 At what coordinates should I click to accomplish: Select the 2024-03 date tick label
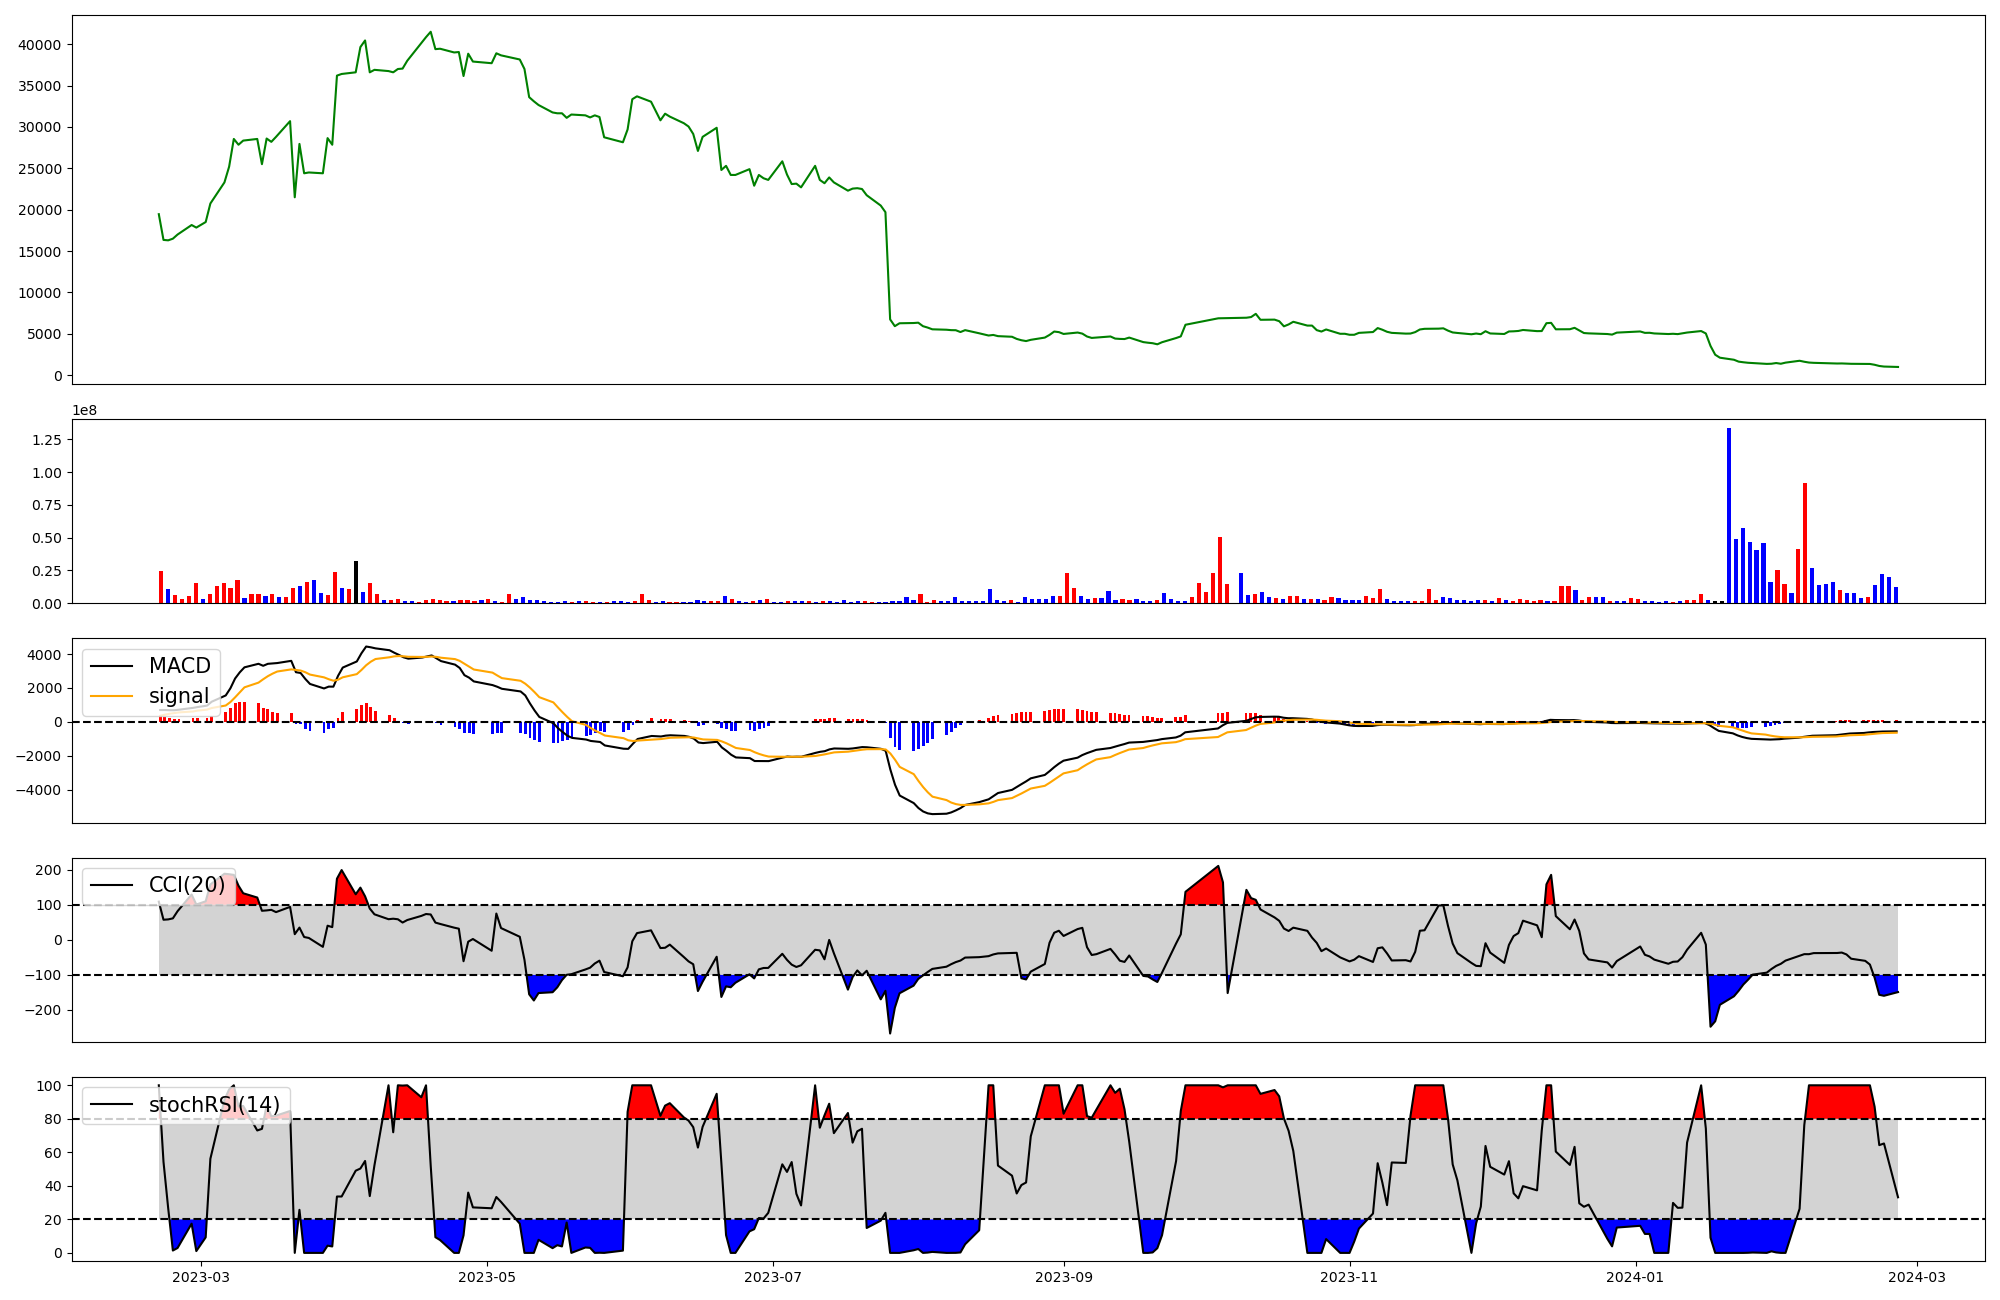click(x=1916, y=1277)
